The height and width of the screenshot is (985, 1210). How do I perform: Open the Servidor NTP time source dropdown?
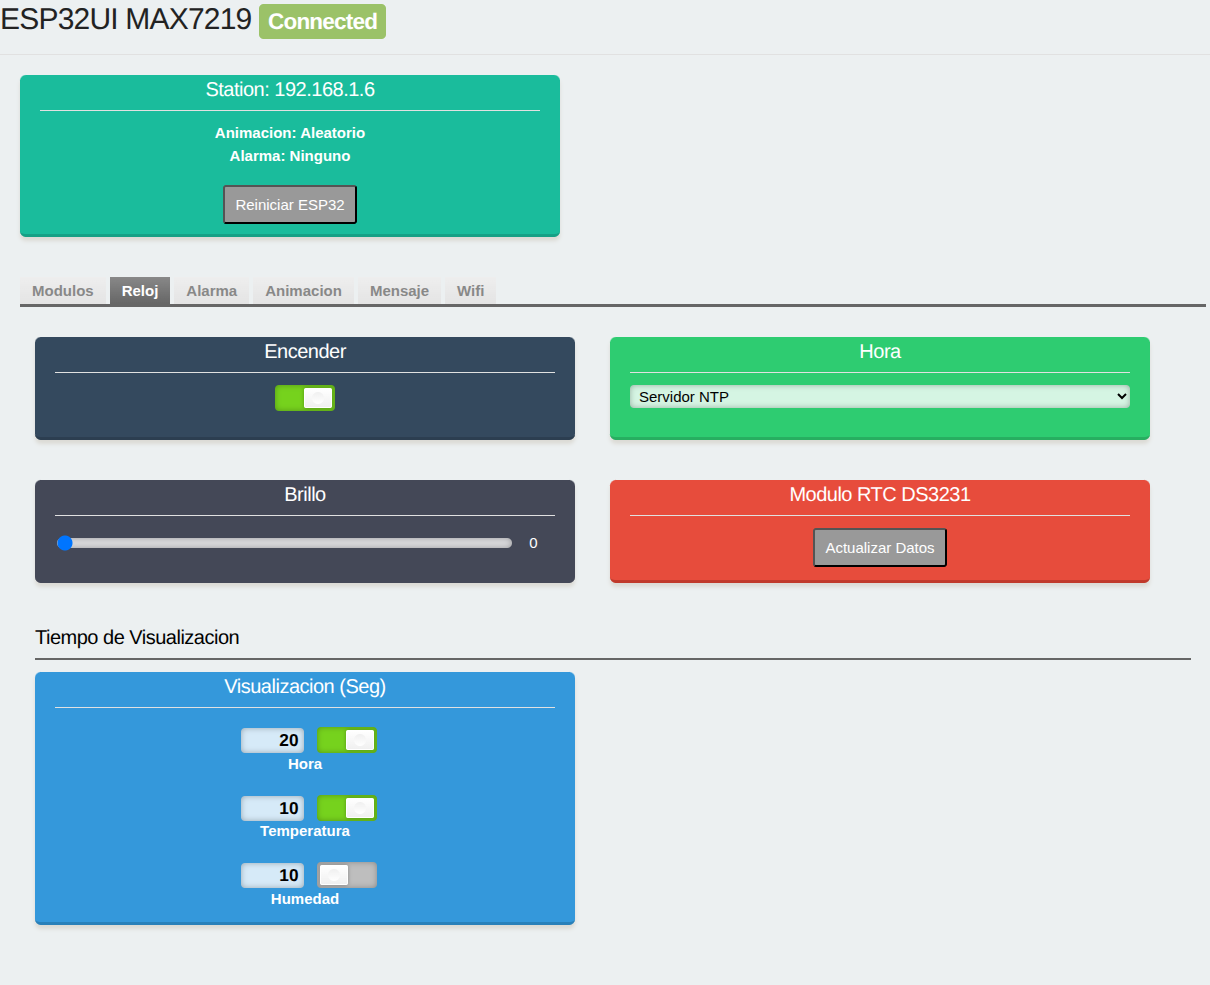880,397
